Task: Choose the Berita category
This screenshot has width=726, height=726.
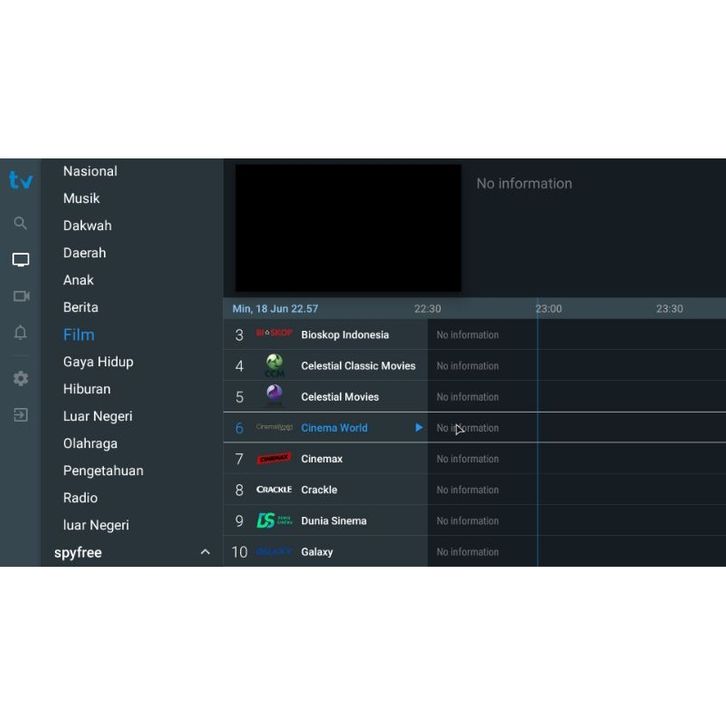Action: point(80,307)
